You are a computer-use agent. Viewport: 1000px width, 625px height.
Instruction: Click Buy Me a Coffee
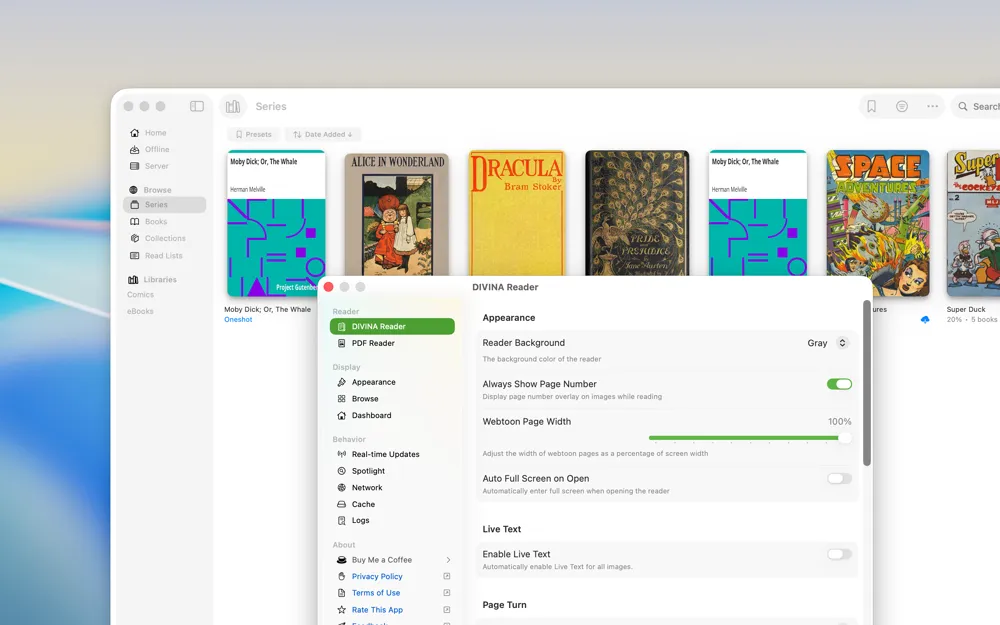382,560
